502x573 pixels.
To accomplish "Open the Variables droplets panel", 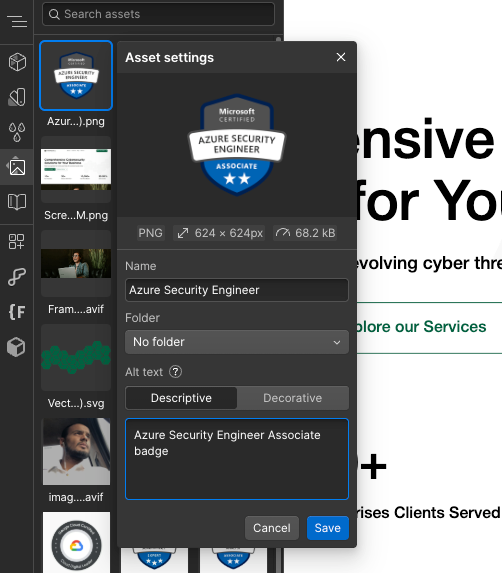I will pyautogui.click(x=17, y=132).
